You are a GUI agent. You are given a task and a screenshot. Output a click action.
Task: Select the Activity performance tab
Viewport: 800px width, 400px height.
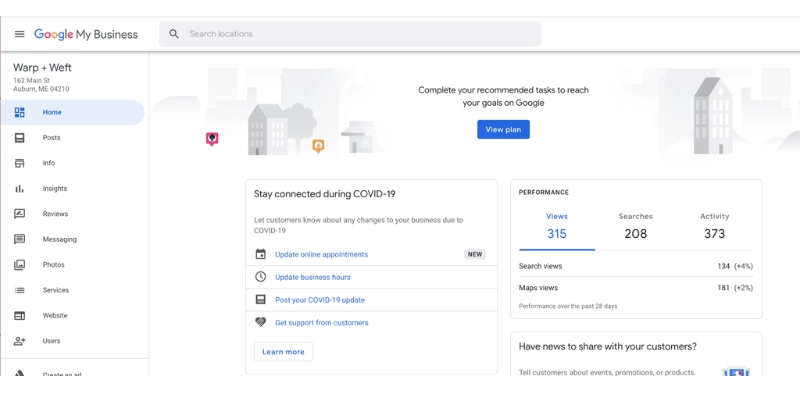click(x=714, y=227)
